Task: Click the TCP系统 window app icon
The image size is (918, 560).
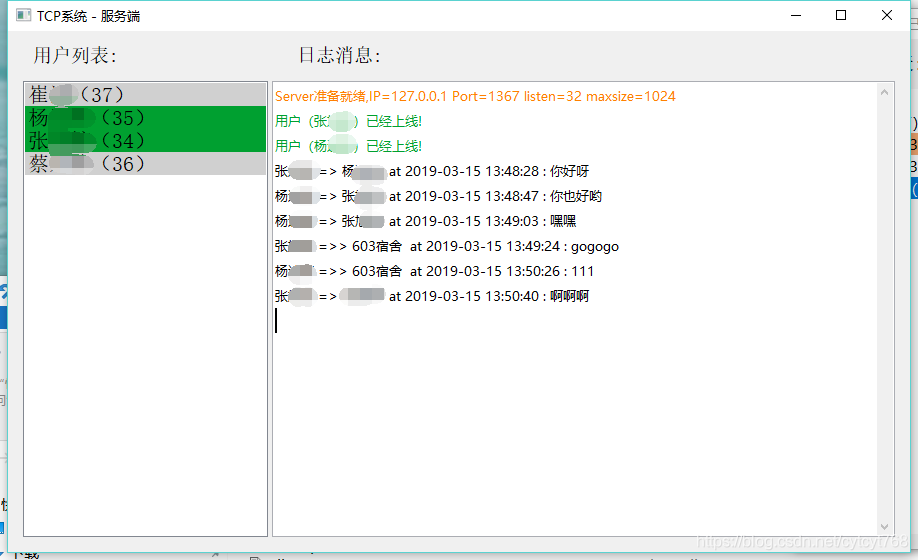Action: [23, 15]
